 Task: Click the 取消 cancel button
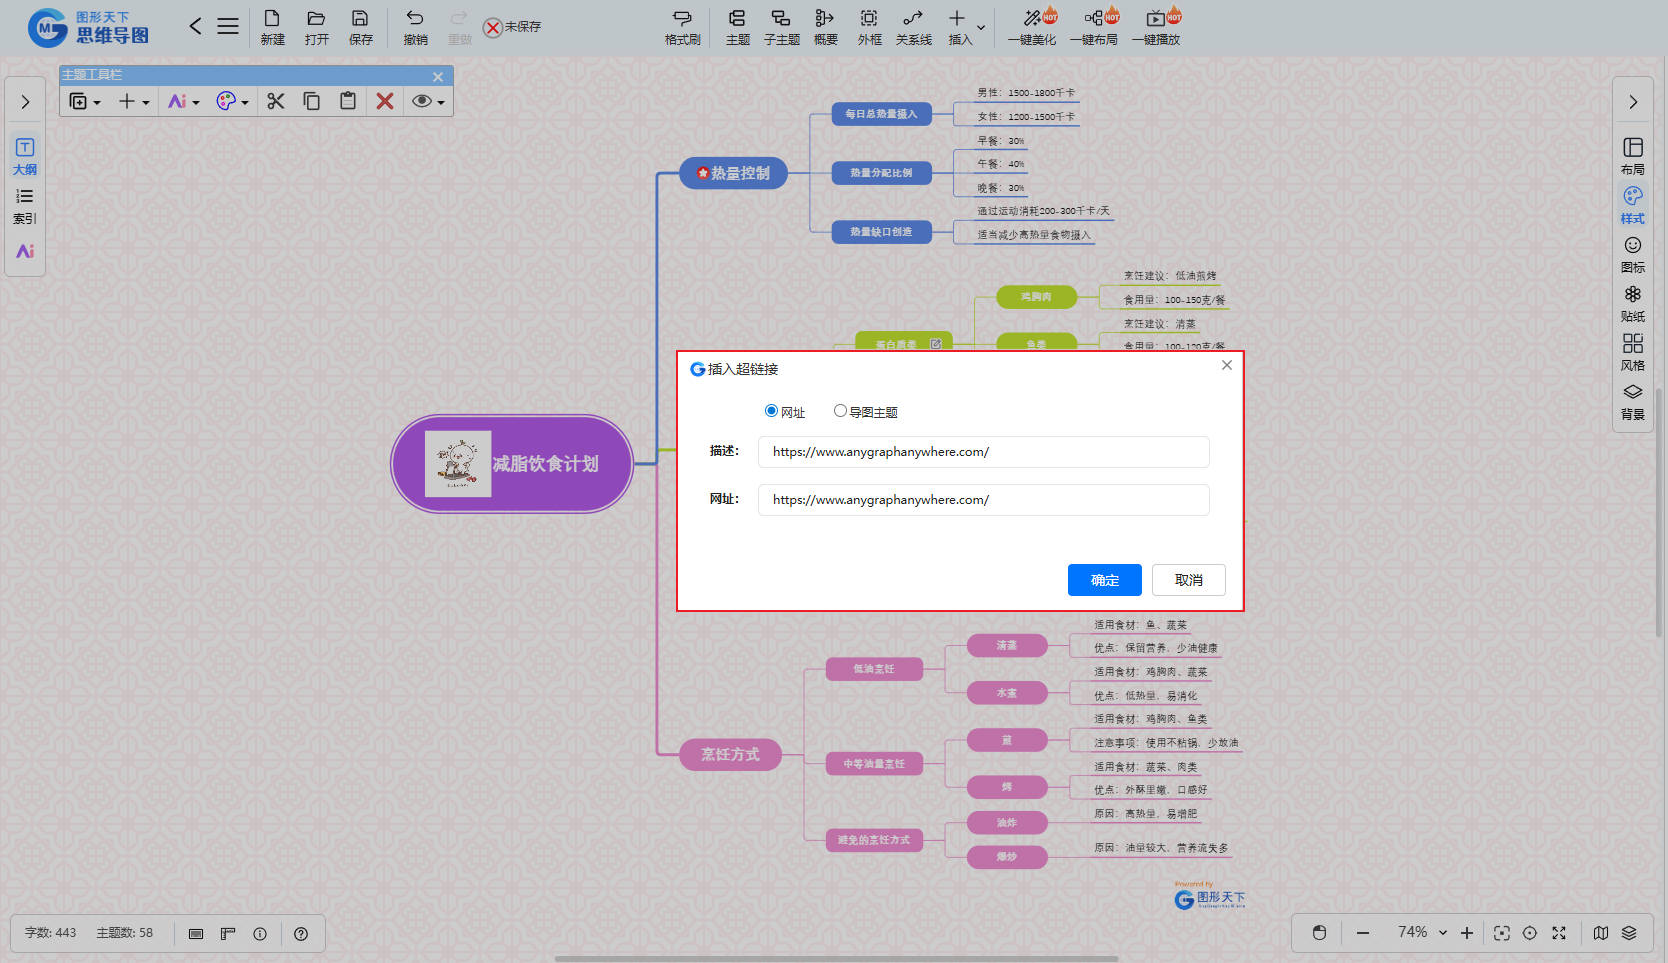click(1188, 580)
